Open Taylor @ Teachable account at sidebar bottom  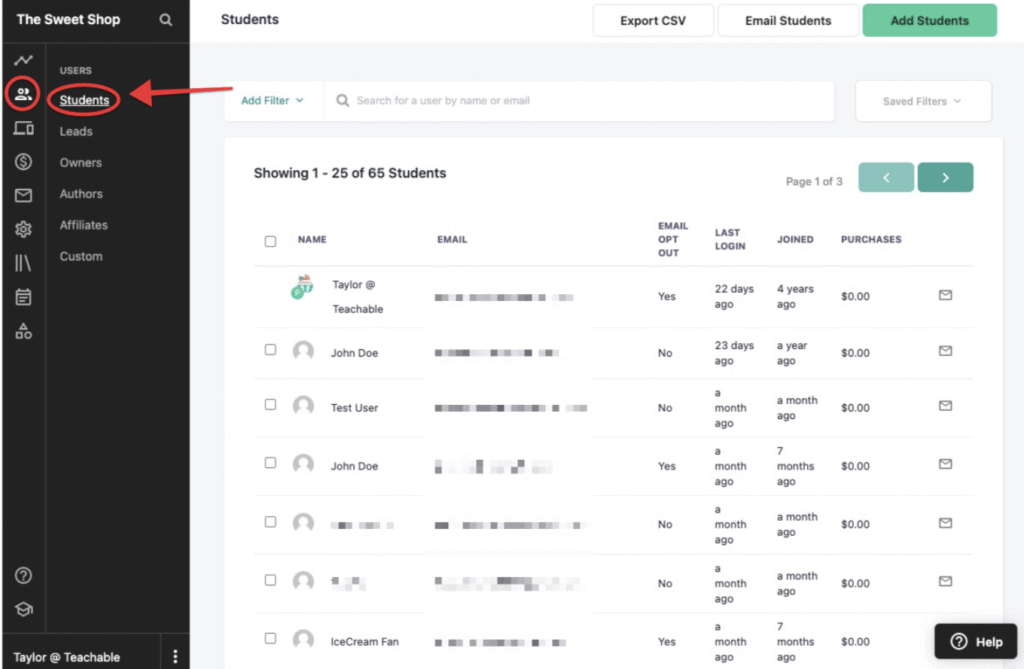67,657
